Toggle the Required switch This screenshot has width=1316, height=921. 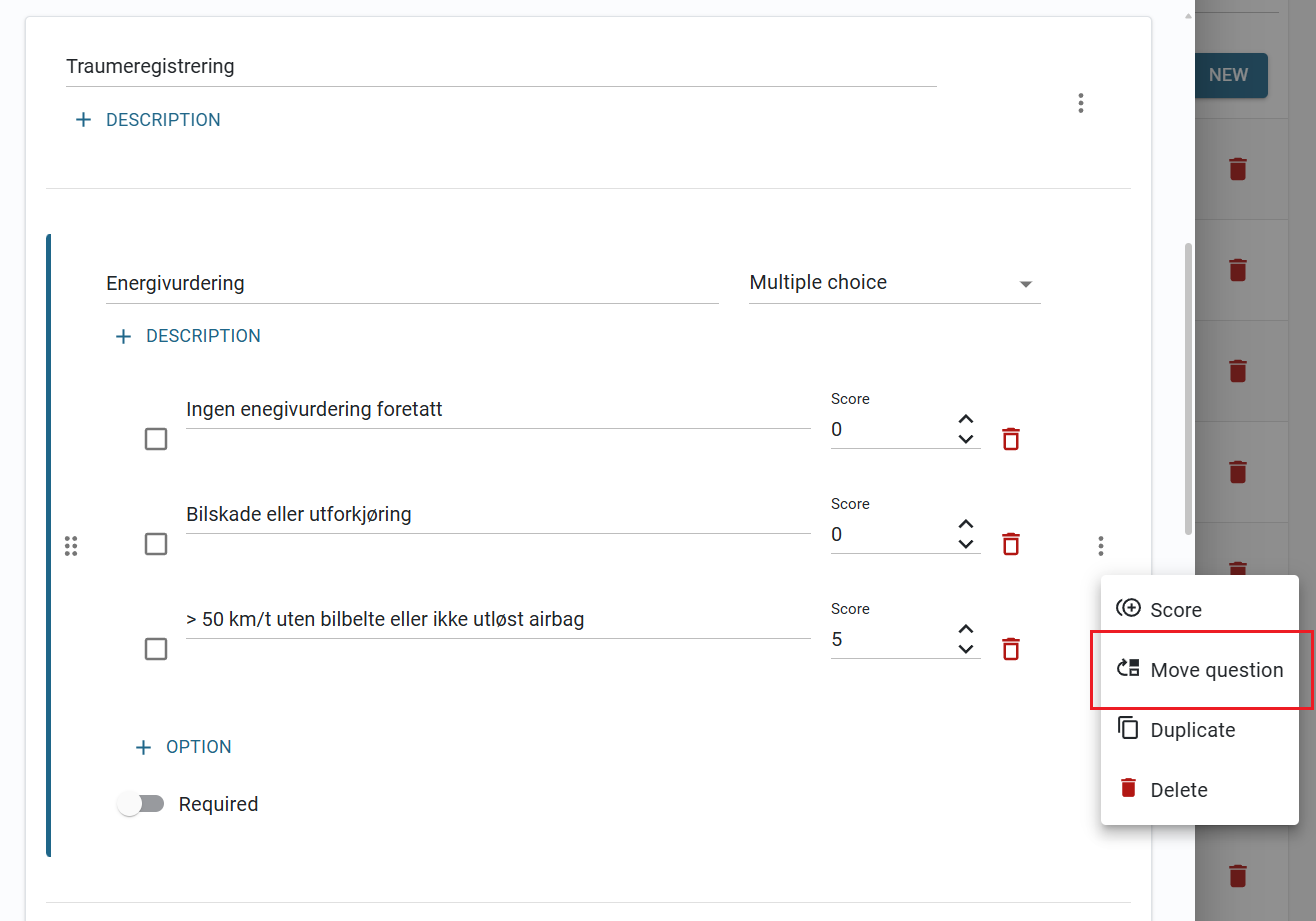(x=141, y=804)
